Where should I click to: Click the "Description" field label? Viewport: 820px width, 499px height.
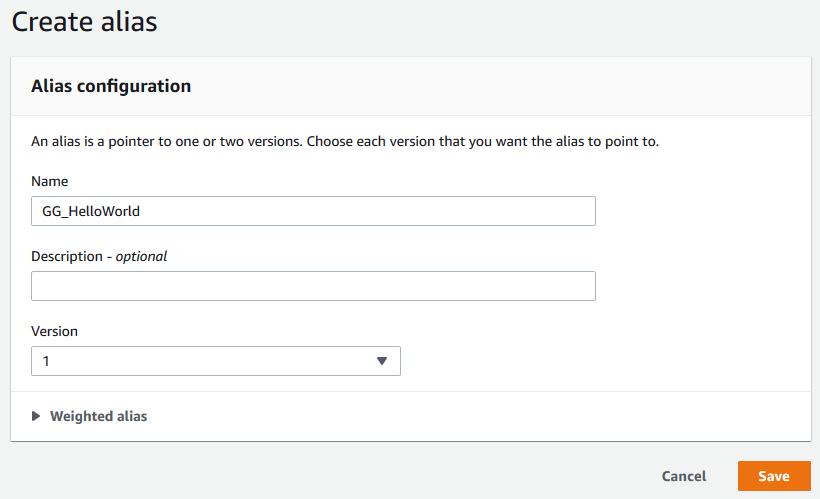pyautogui.click(x=67, y=256)
